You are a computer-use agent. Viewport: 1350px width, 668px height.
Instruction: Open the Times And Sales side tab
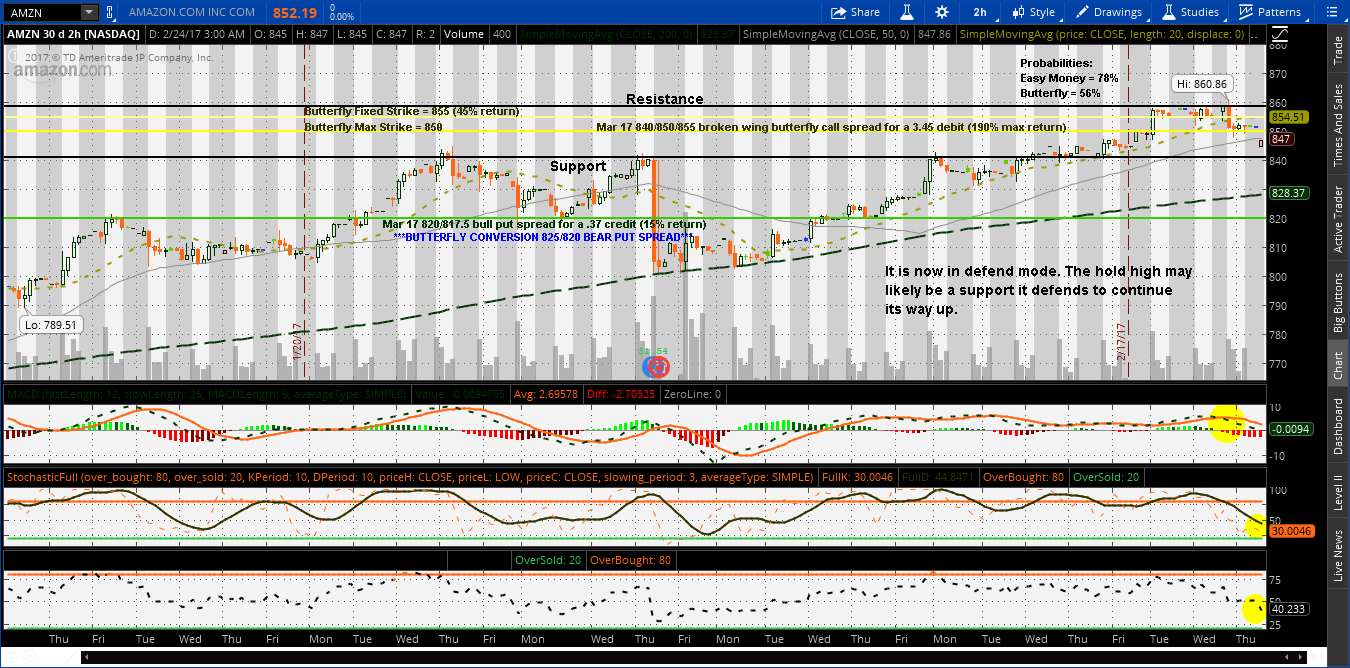point(1338,125)
